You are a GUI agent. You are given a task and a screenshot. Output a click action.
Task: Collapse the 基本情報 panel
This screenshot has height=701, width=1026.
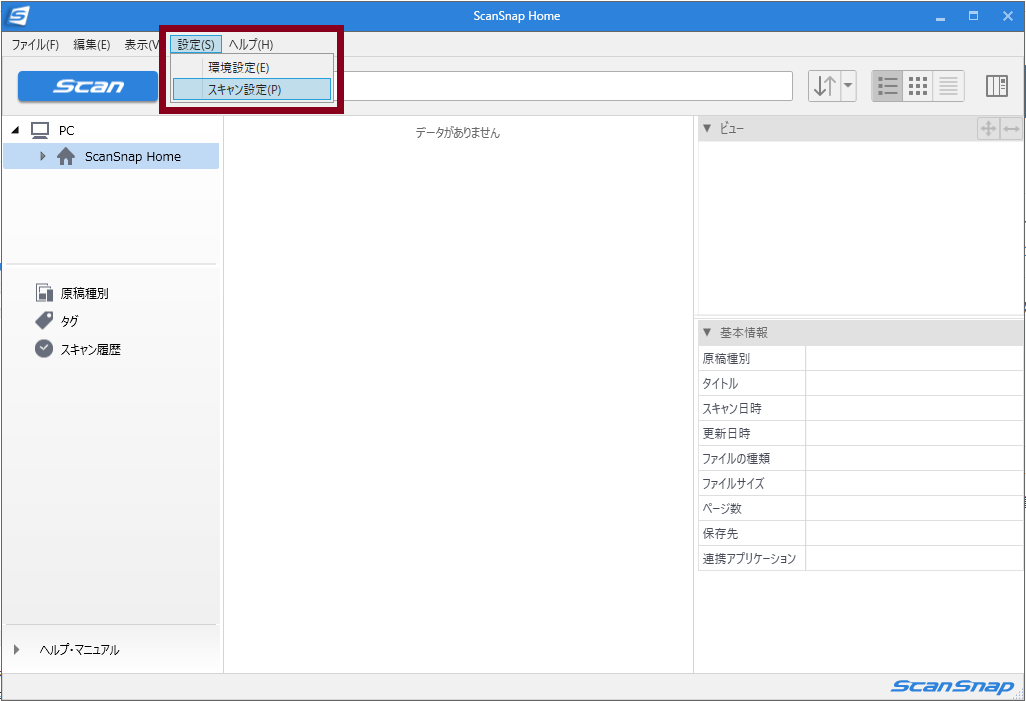pos(707,333)
